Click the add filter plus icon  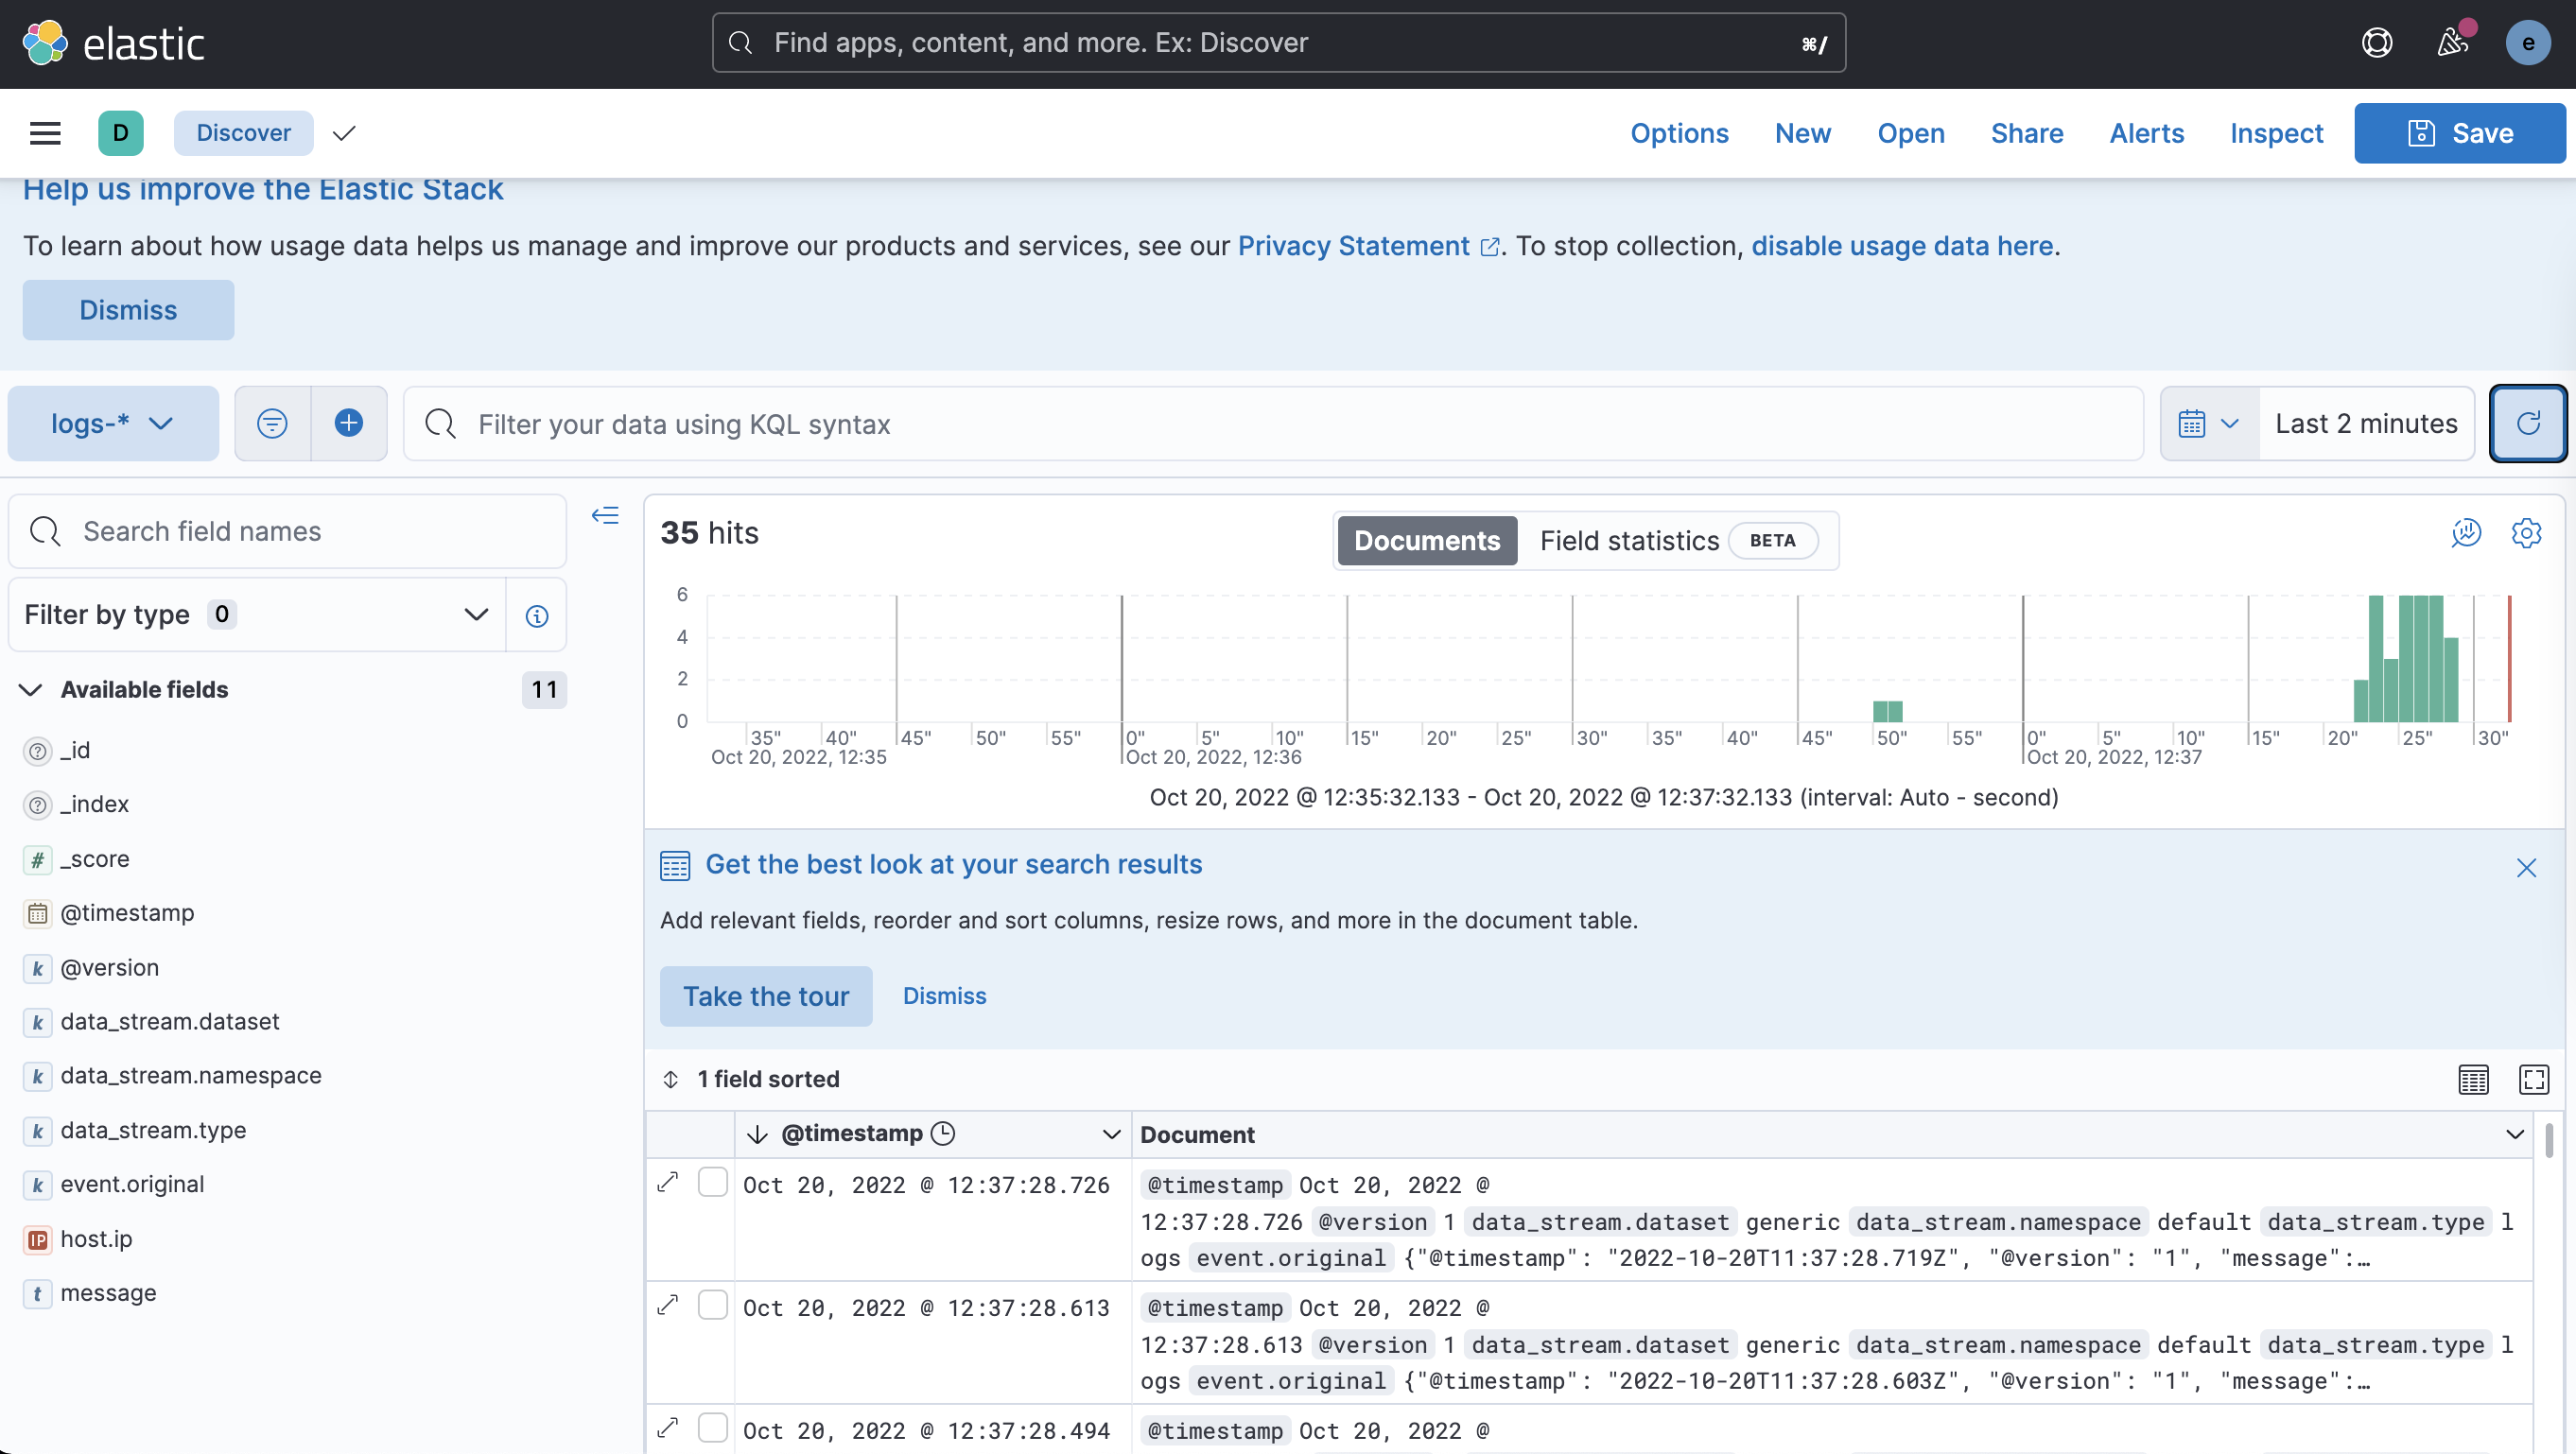348,423
